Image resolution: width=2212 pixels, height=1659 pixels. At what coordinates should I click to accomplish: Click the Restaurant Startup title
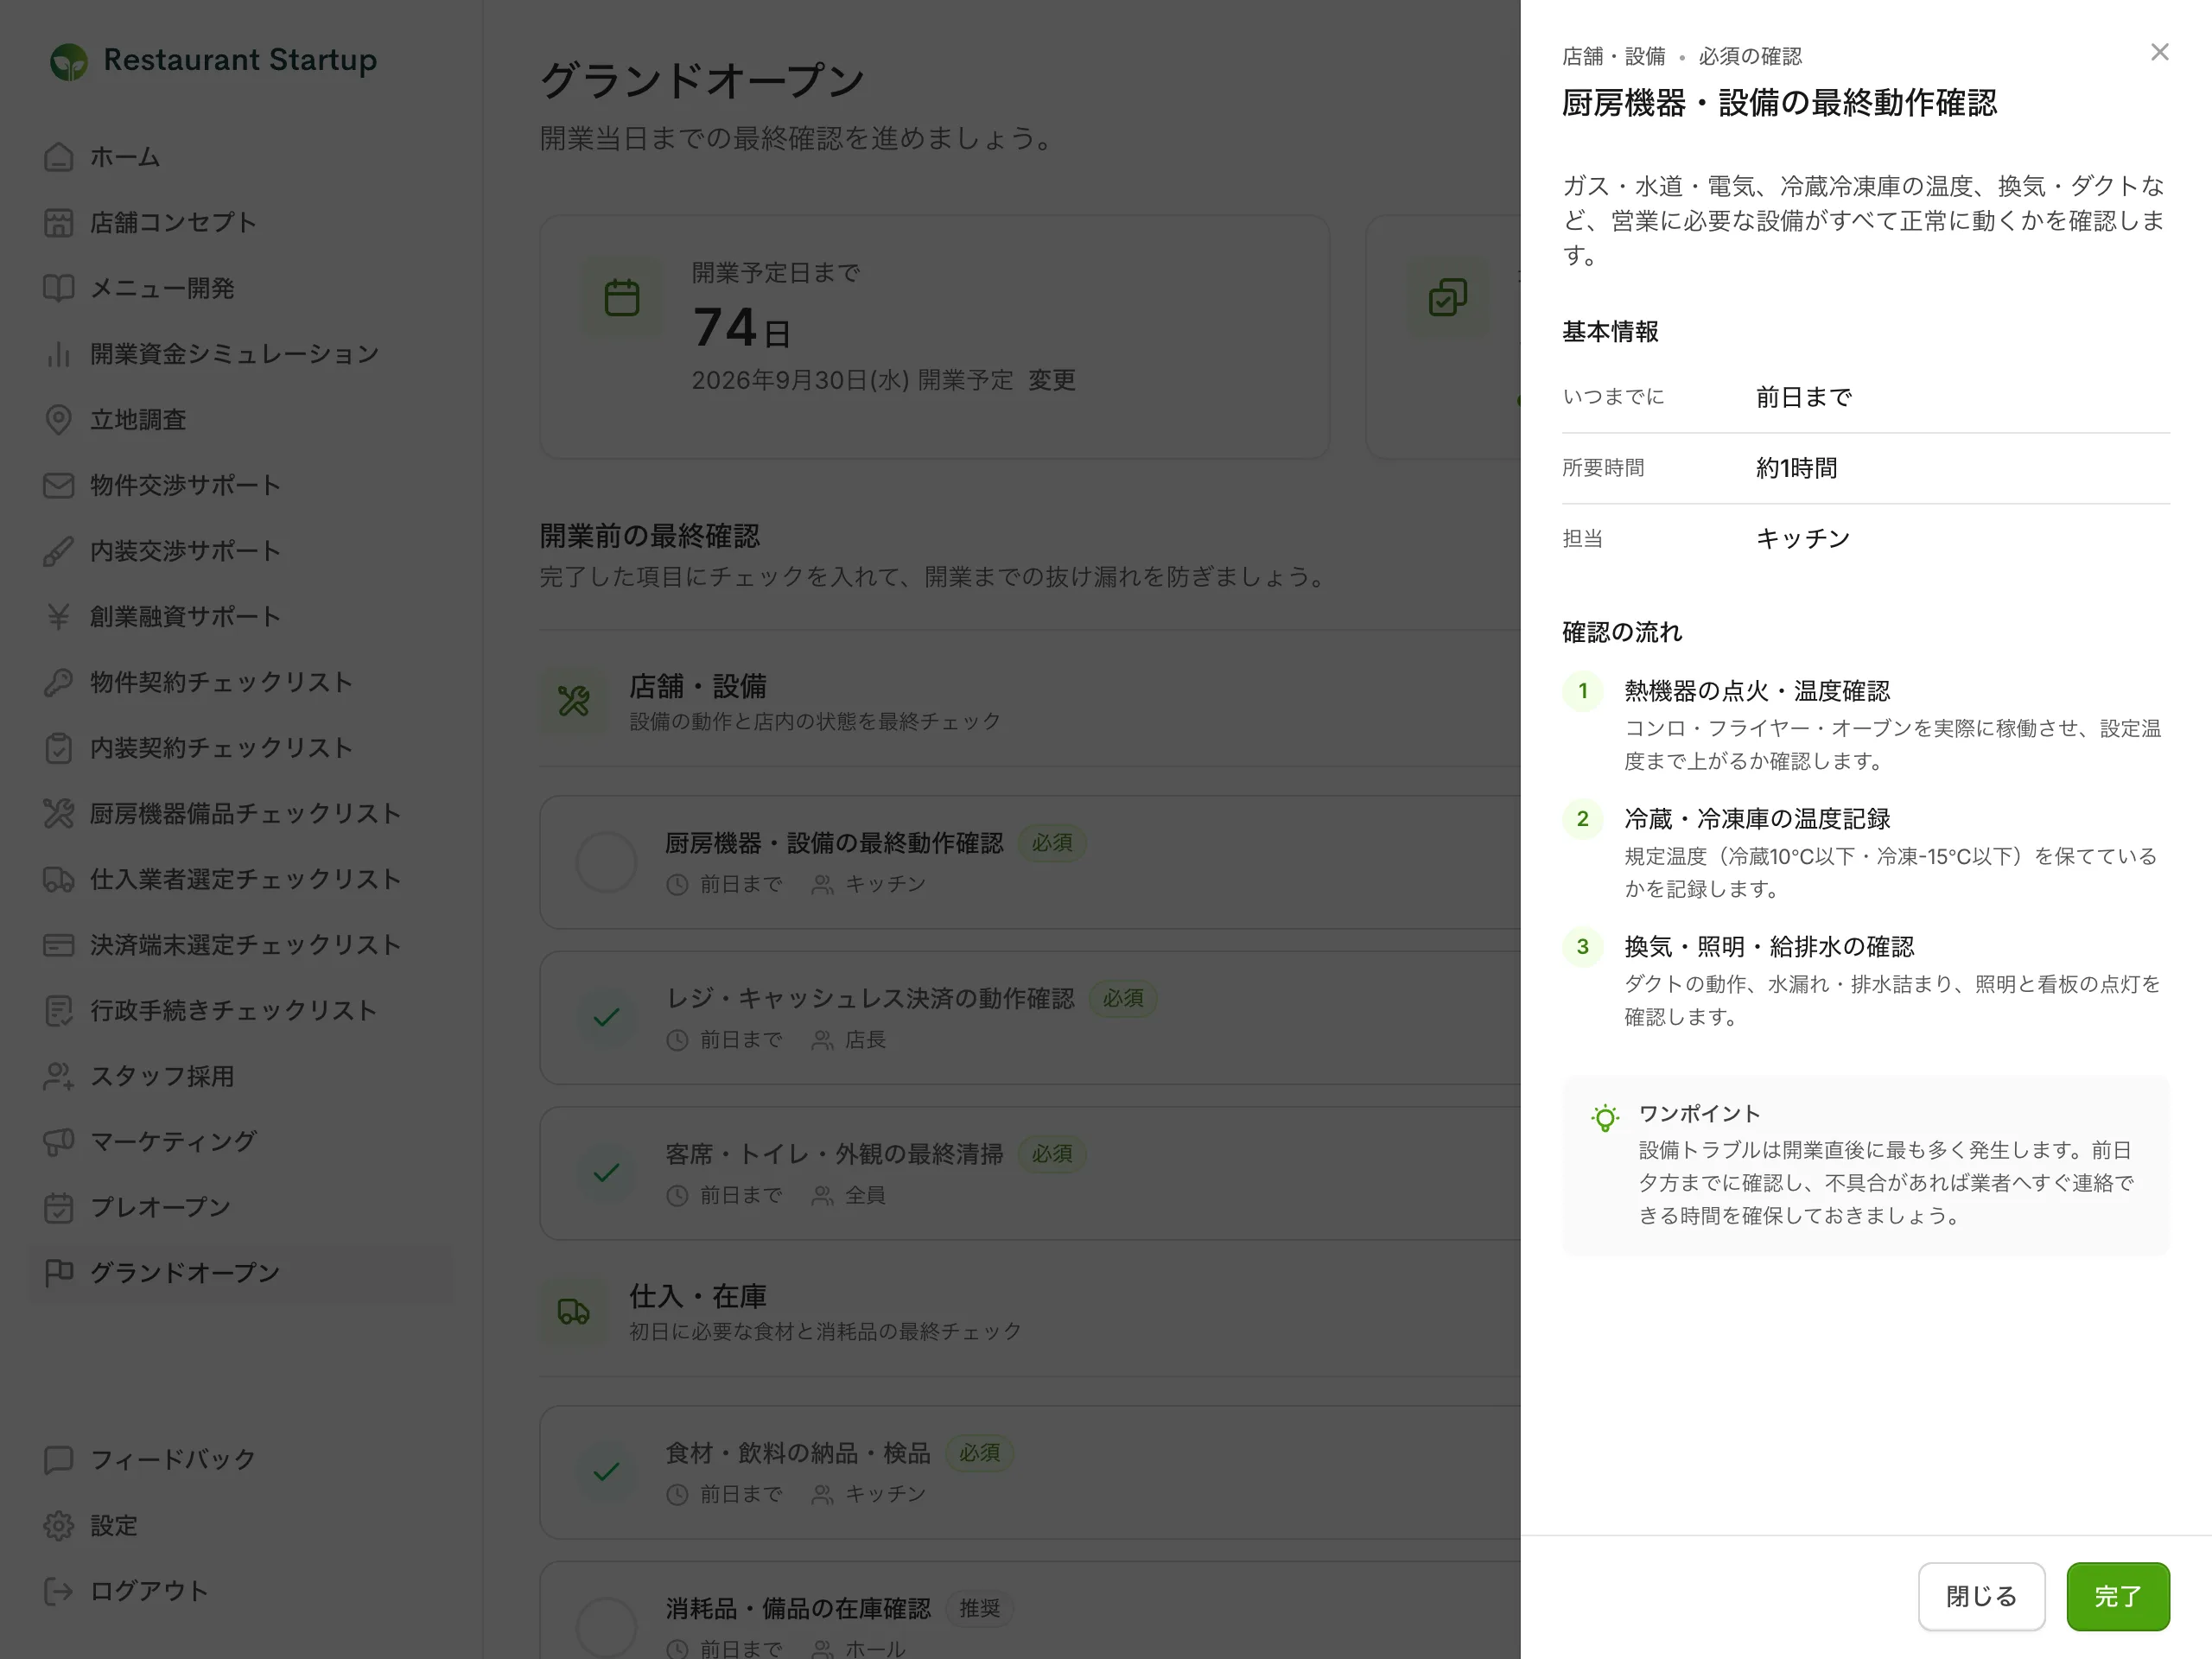[240, 60]
